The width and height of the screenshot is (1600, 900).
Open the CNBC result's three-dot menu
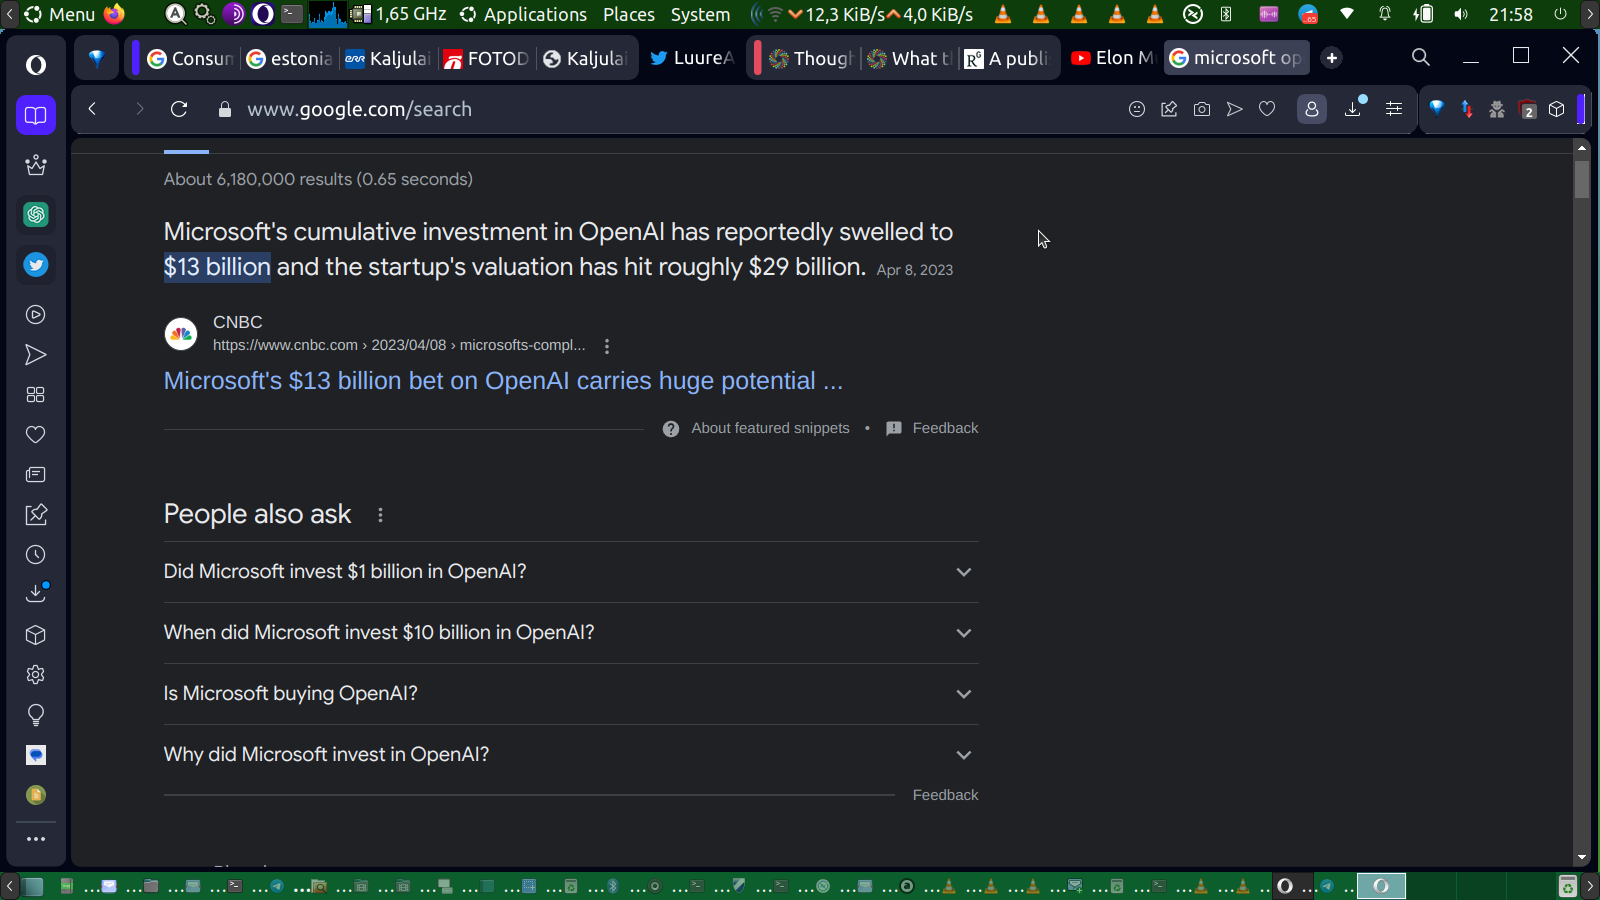coord(607,346)
